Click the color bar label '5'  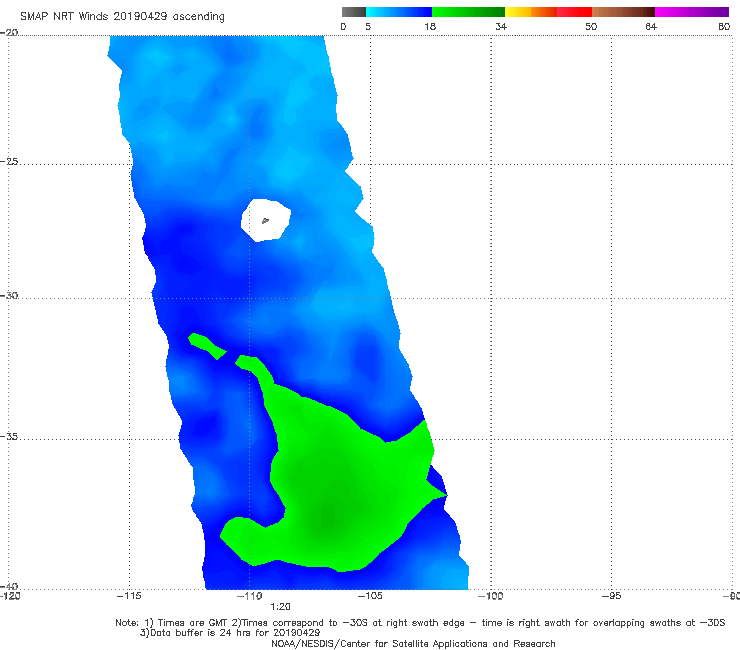pyautogui.click(x=368, y=26)
